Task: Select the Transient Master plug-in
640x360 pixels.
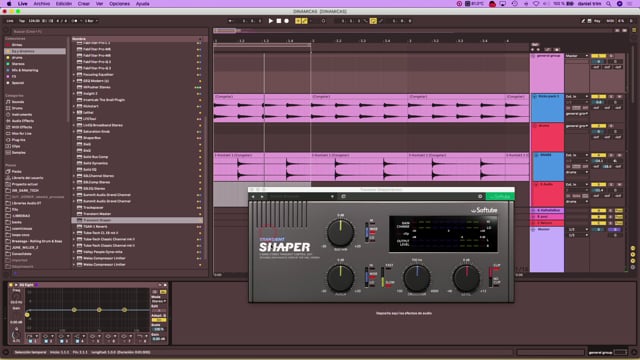Action: click(x=137, y=213)
